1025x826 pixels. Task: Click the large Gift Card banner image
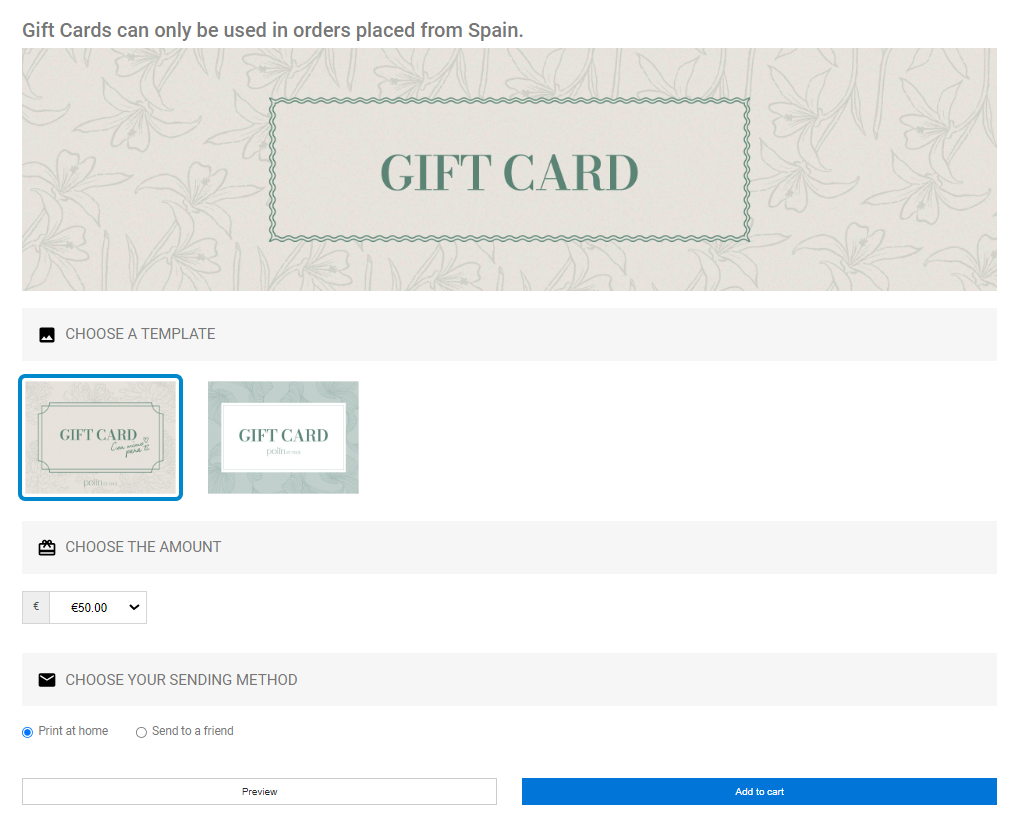coord(509,169)
